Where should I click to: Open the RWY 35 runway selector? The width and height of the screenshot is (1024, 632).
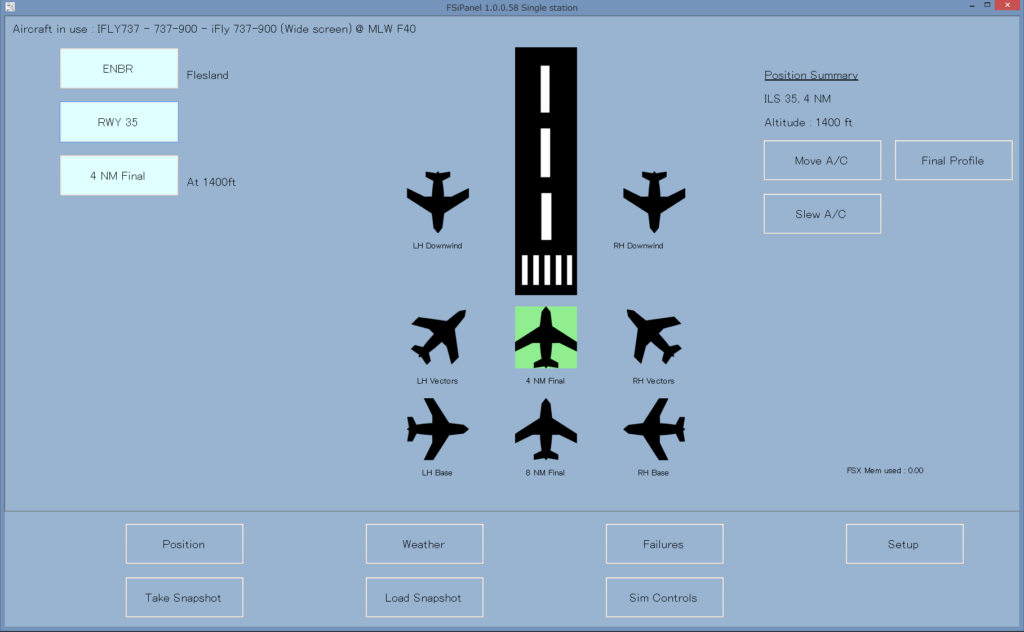click(x=118, y=121)
